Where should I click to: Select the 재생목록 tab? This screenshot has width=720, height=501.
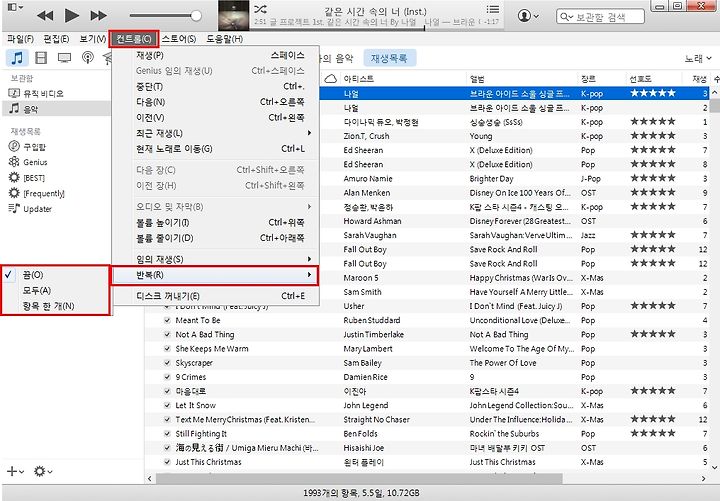pos(389,58)
